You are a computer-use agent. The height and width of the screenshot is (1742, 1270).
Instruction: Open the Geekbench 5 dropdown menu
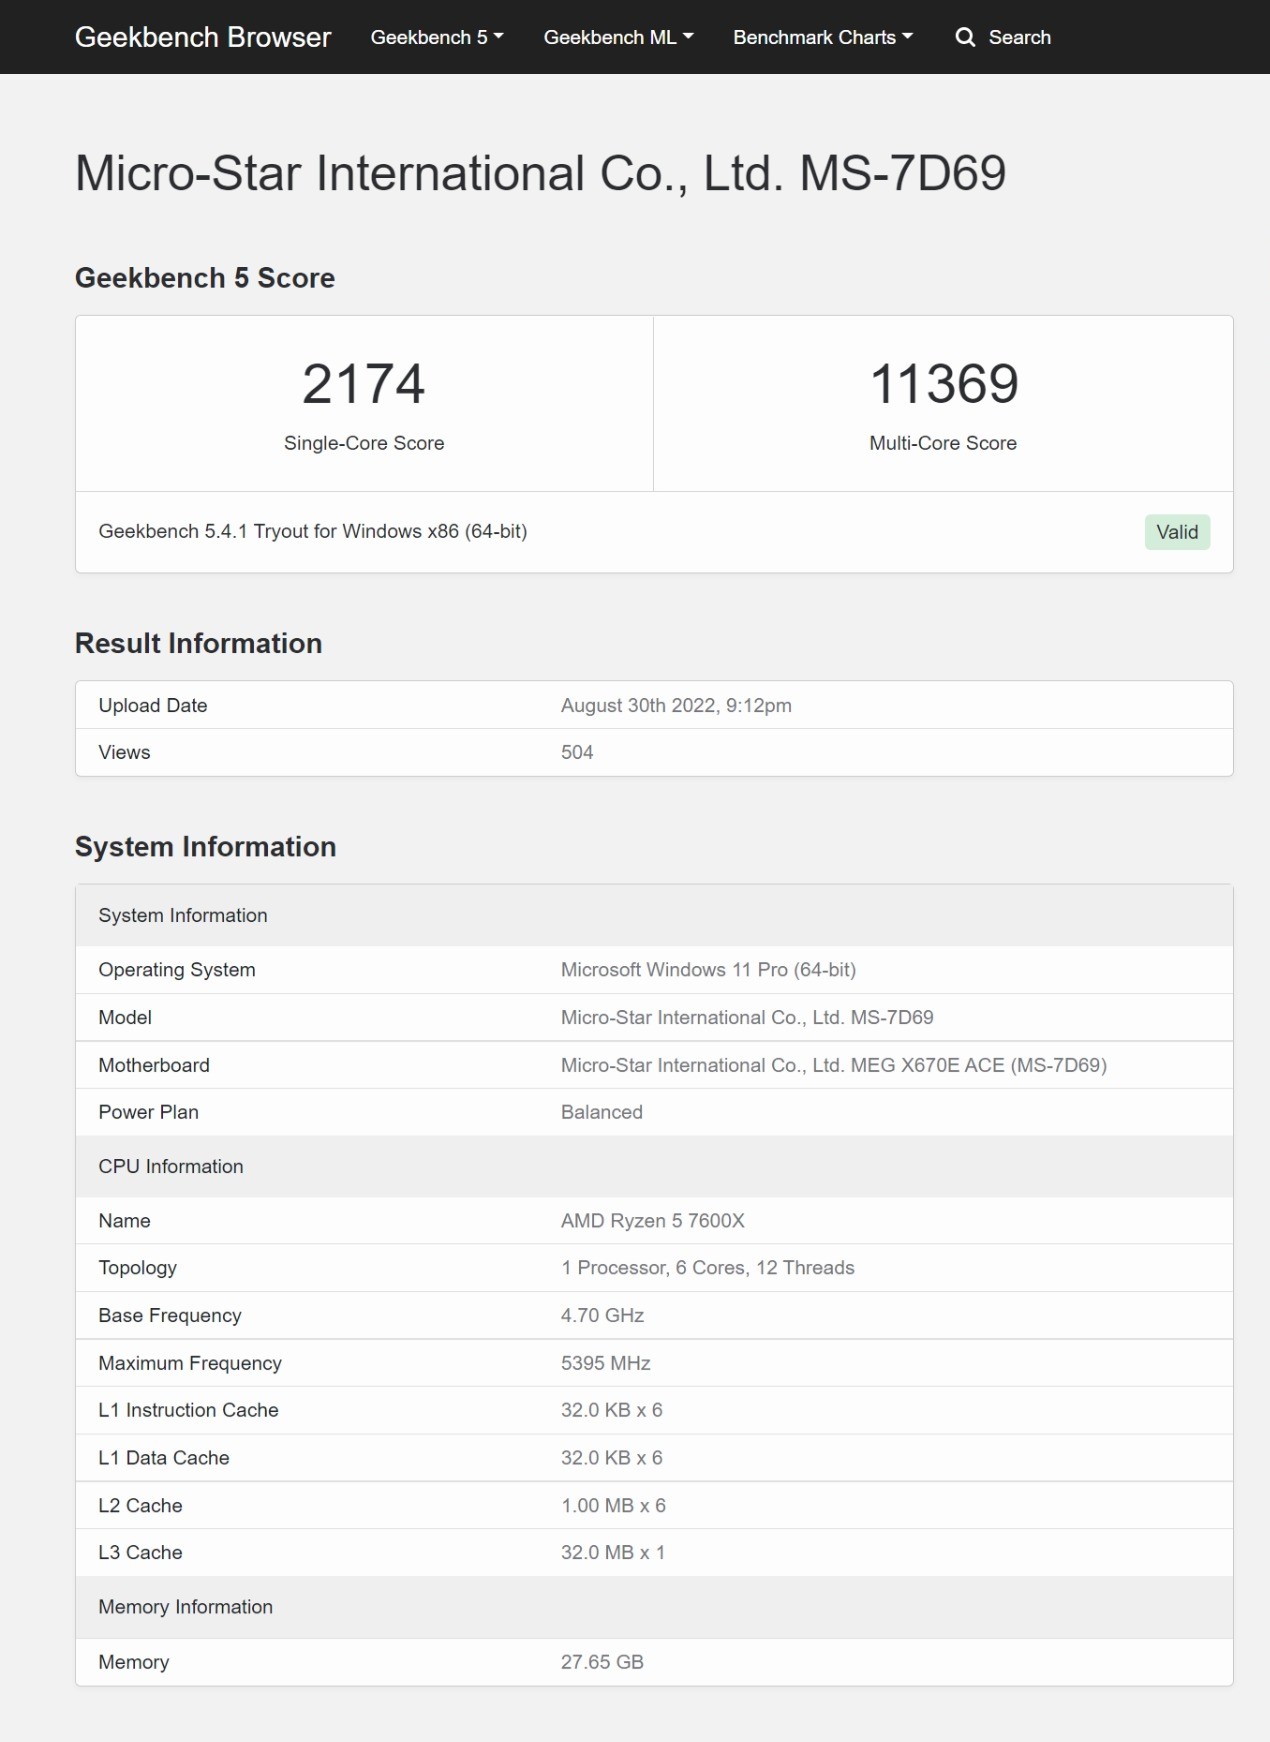pos(437,37)
